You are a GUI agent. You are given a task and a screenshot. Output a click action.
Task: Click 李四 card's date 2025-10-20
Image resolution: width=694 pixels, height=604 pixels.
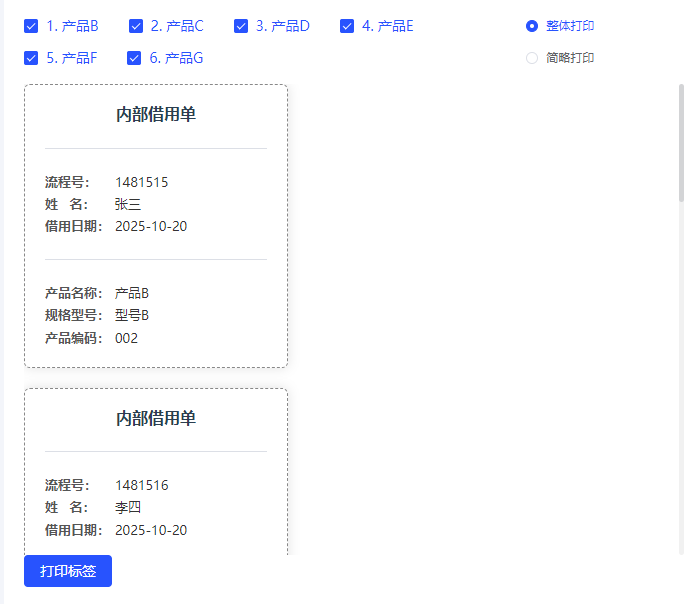(x=151, y=530)
